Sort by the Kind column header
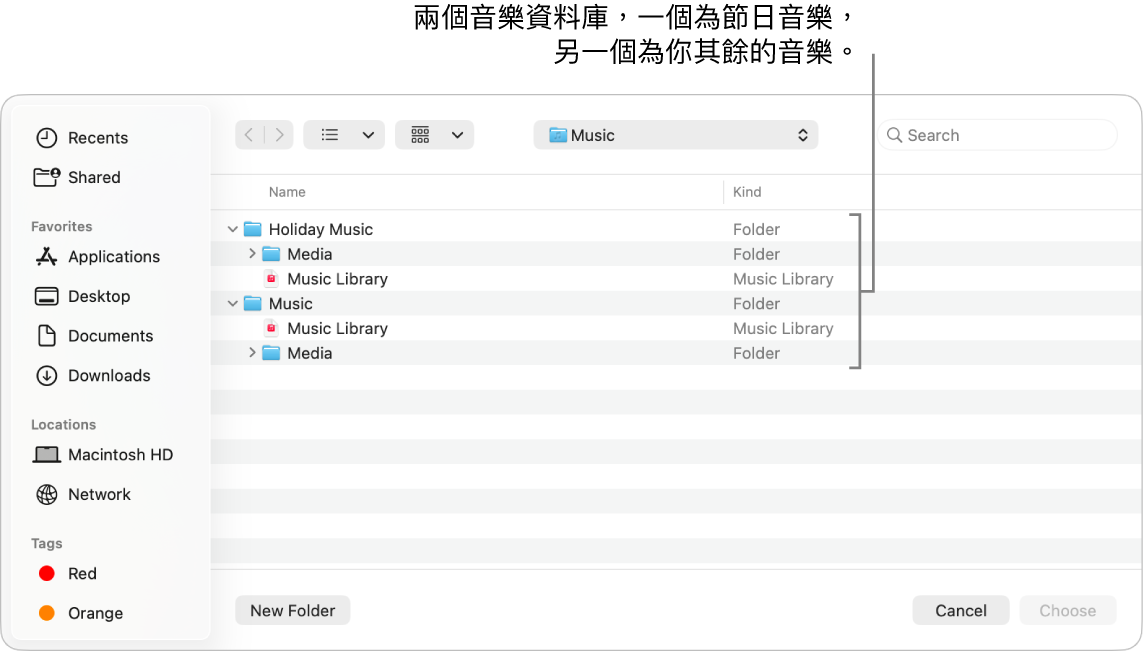Viewport: 1144px width, 654px height. (x=747, y=192)
